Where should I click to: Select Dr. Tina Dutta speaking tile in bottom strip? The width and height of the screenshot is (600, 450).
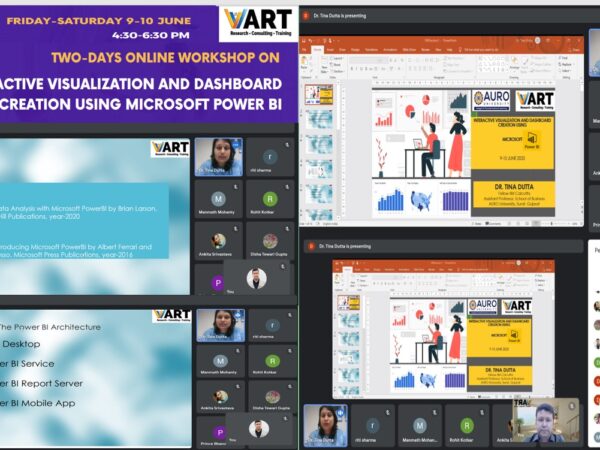click(x=326, y=426)
